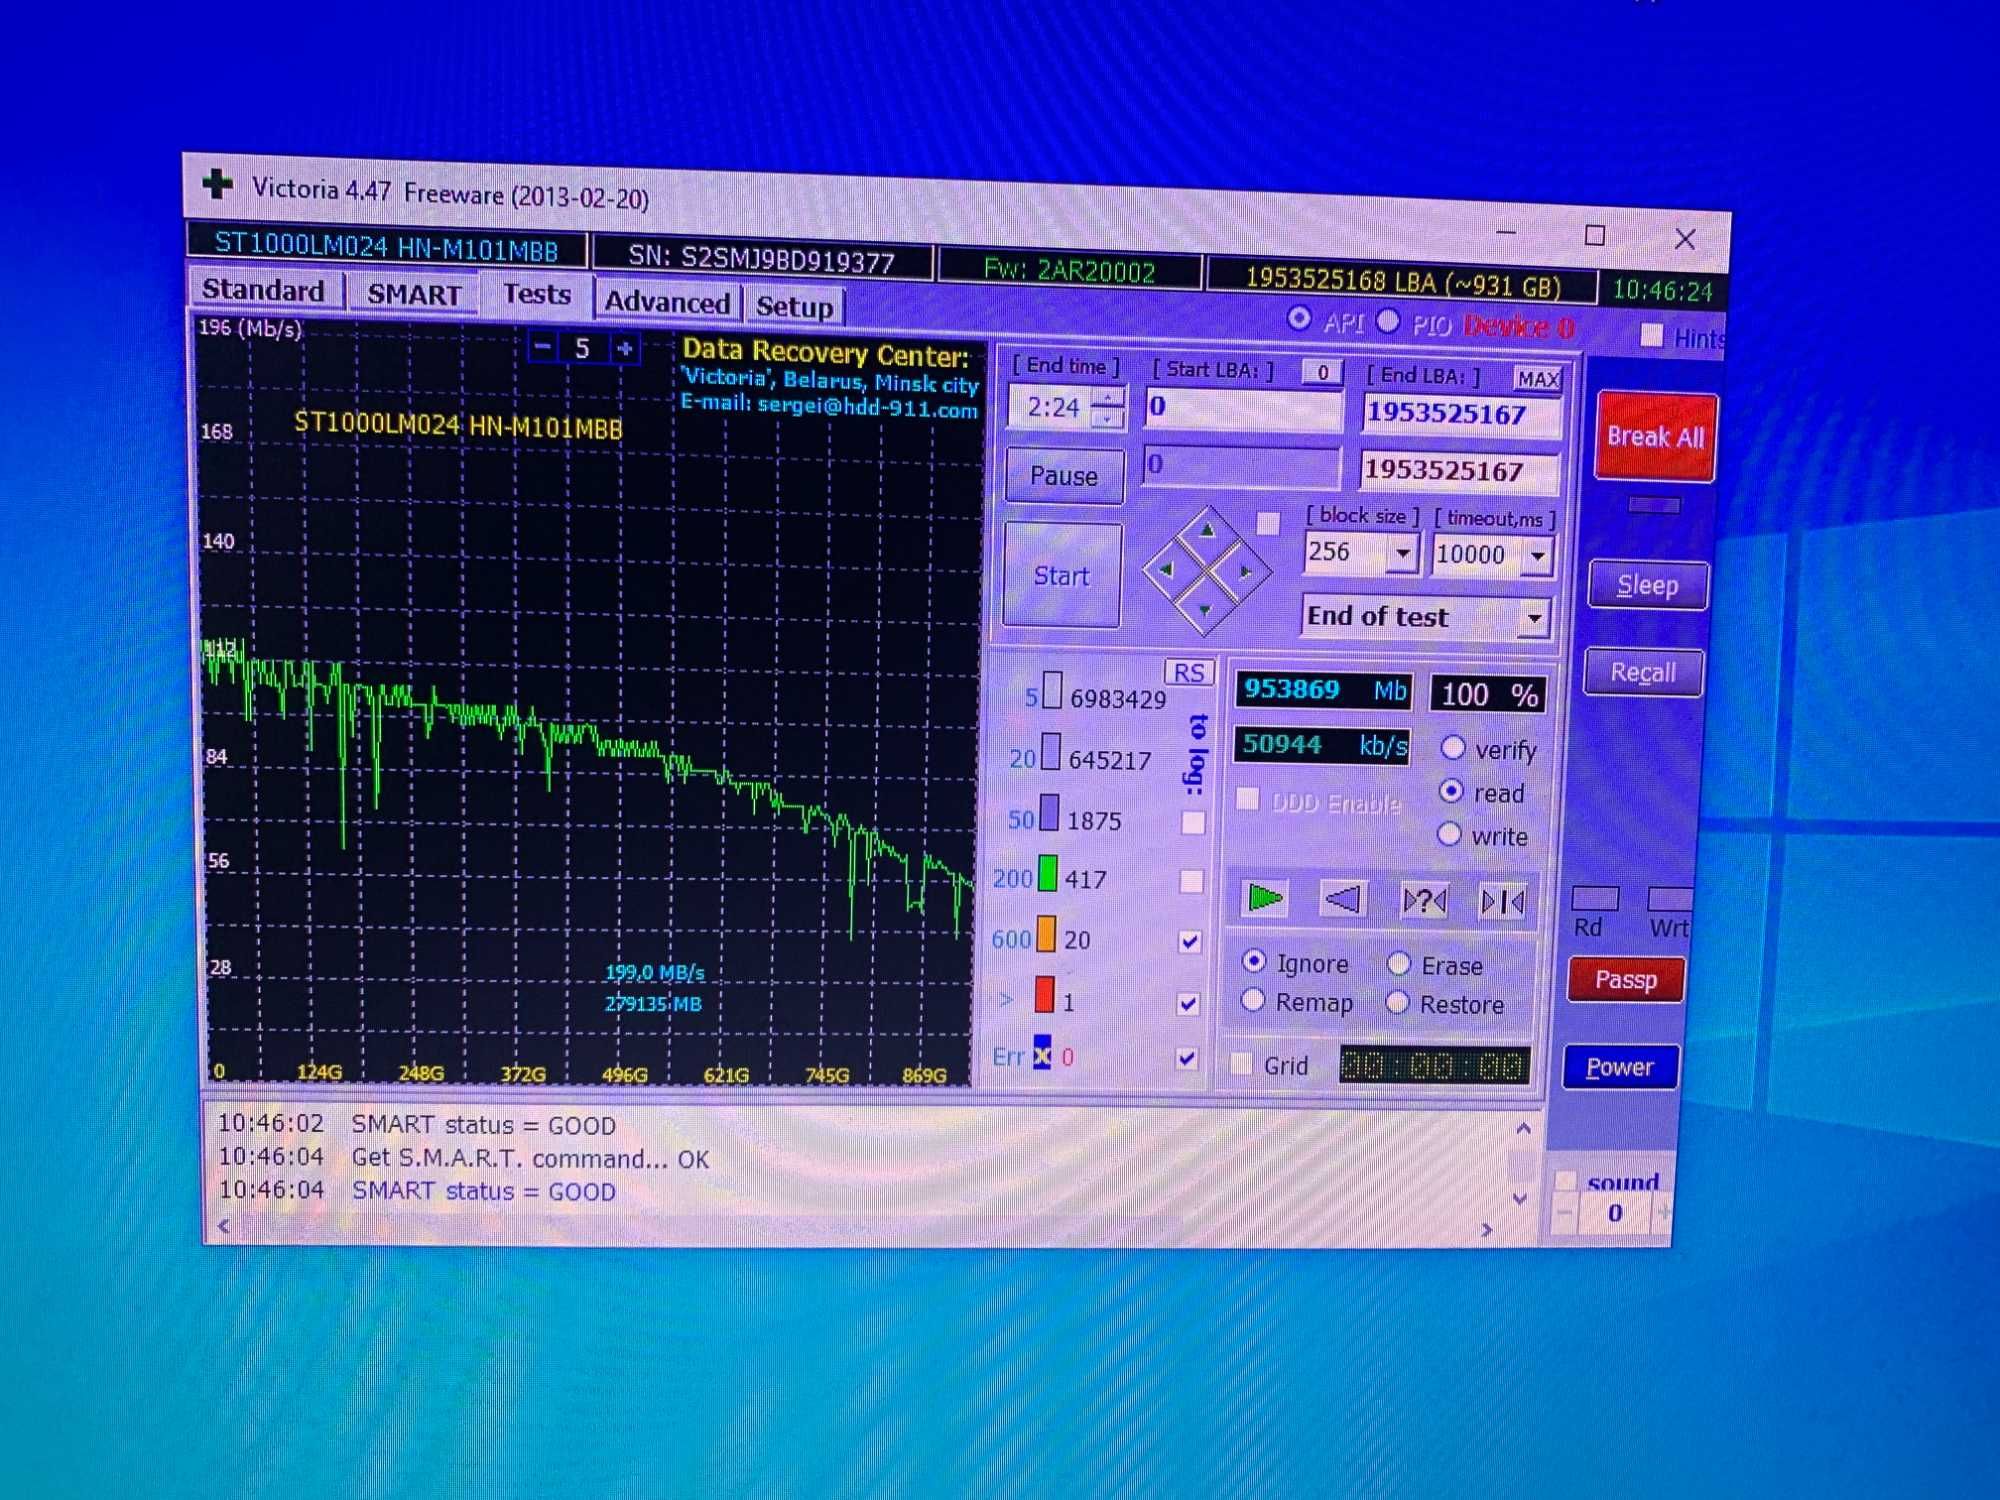Switch to the Setup tab

[x=794, y=306]
